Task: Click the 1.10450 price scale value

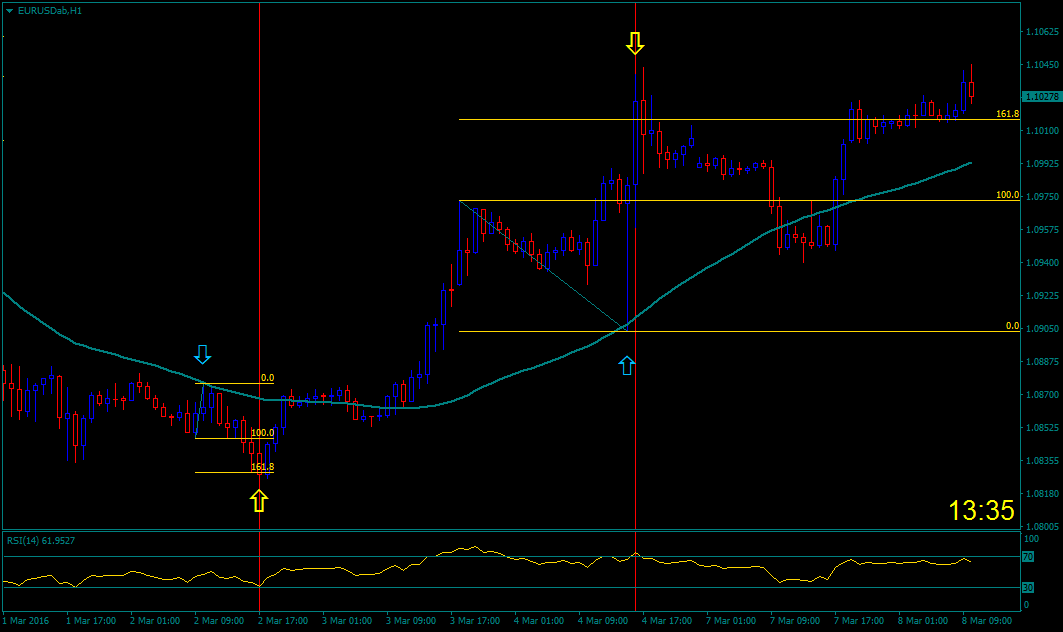Action: pyautogui.click(x=1042, y=65)
